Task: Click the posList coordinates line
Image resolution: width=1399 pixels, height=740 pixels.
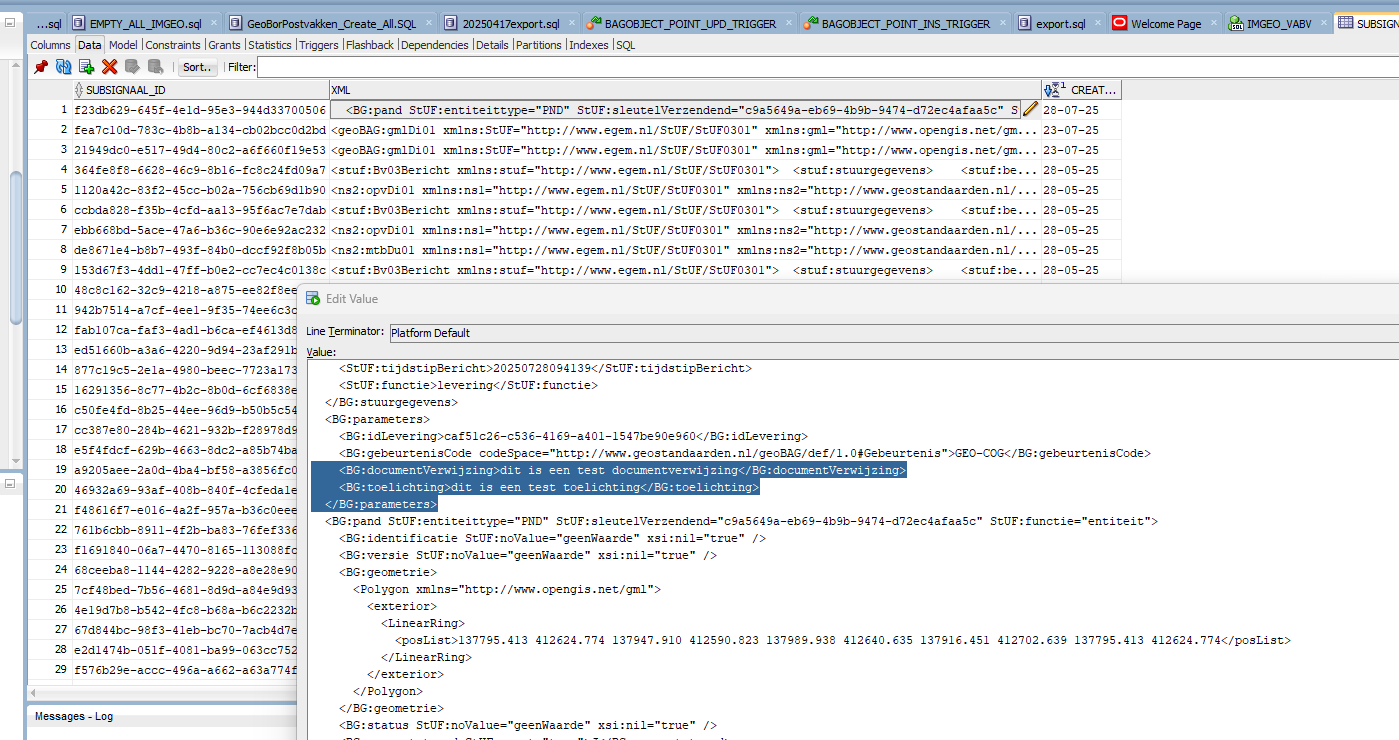Action: (x=843, y=640)
